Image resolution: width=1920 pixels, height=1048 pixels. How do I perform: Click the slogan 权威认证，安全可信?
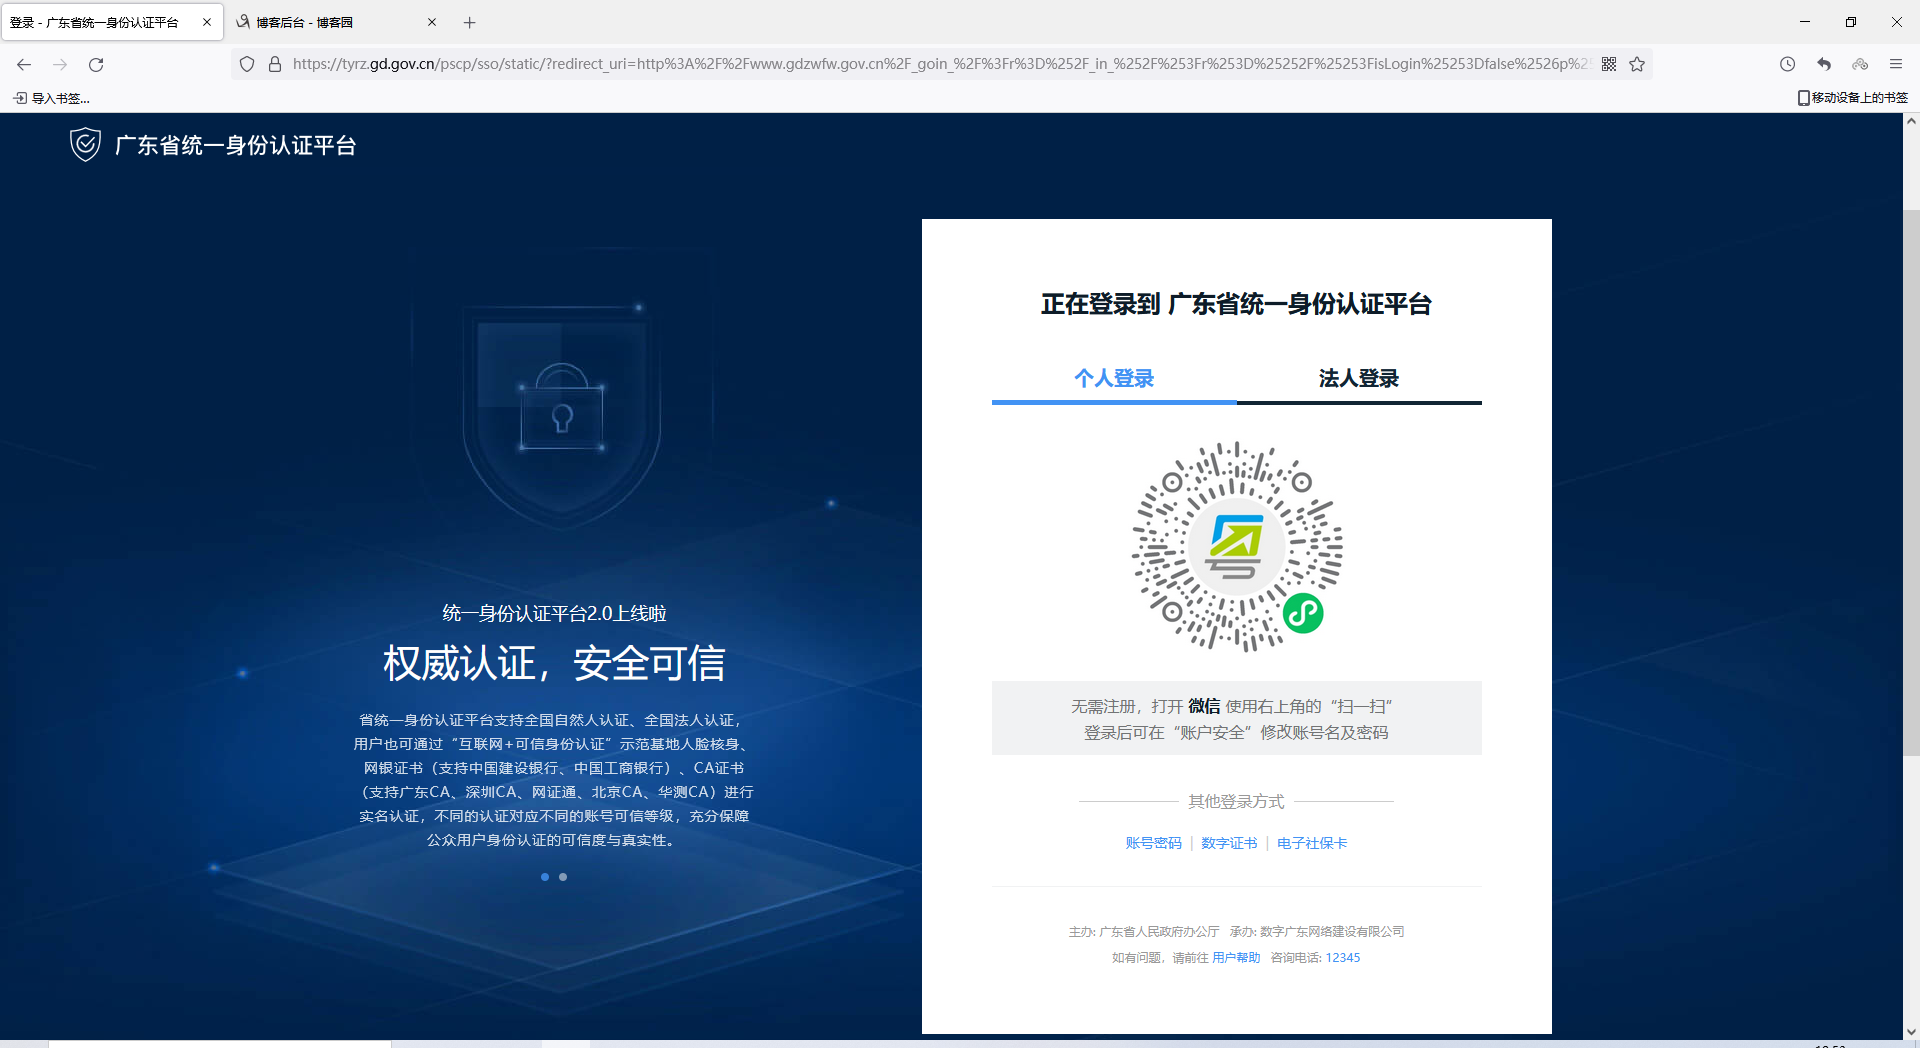(555, 663)
